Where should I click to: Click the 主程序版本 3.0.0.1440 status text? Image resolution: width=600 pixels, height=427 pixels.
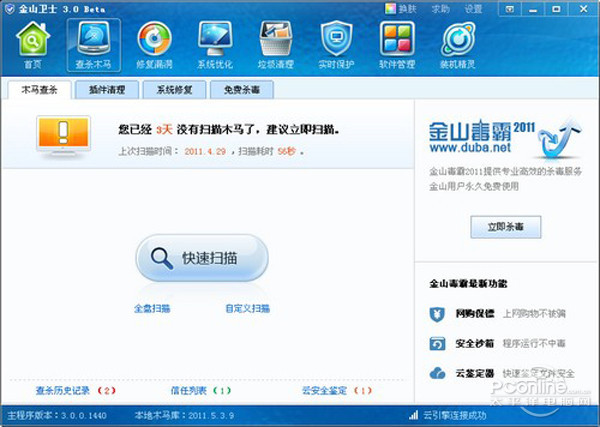[57, 415]
